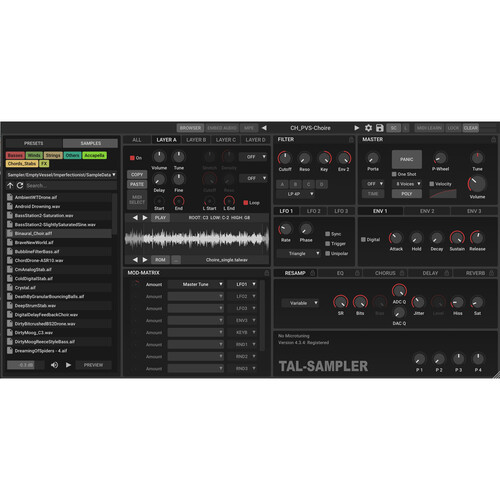Click the MIDI LEARN button
Viewport: 500px width, 500px height.
(429, 128)
